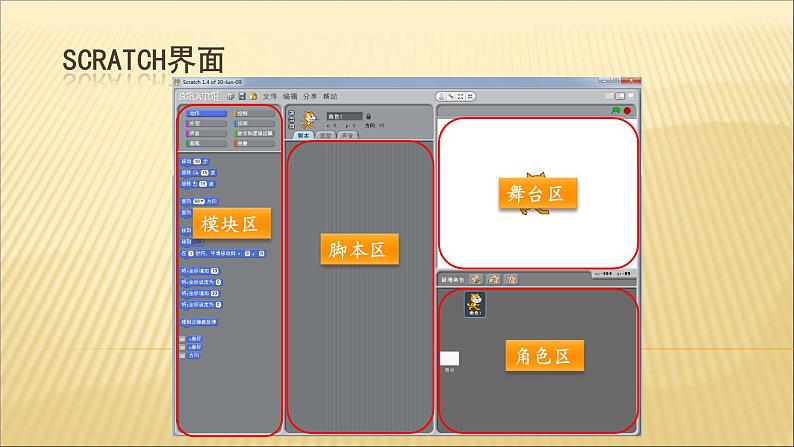
Task: Toggle the y座标 reporter checkbox
Action: click(x=182, y=347)
